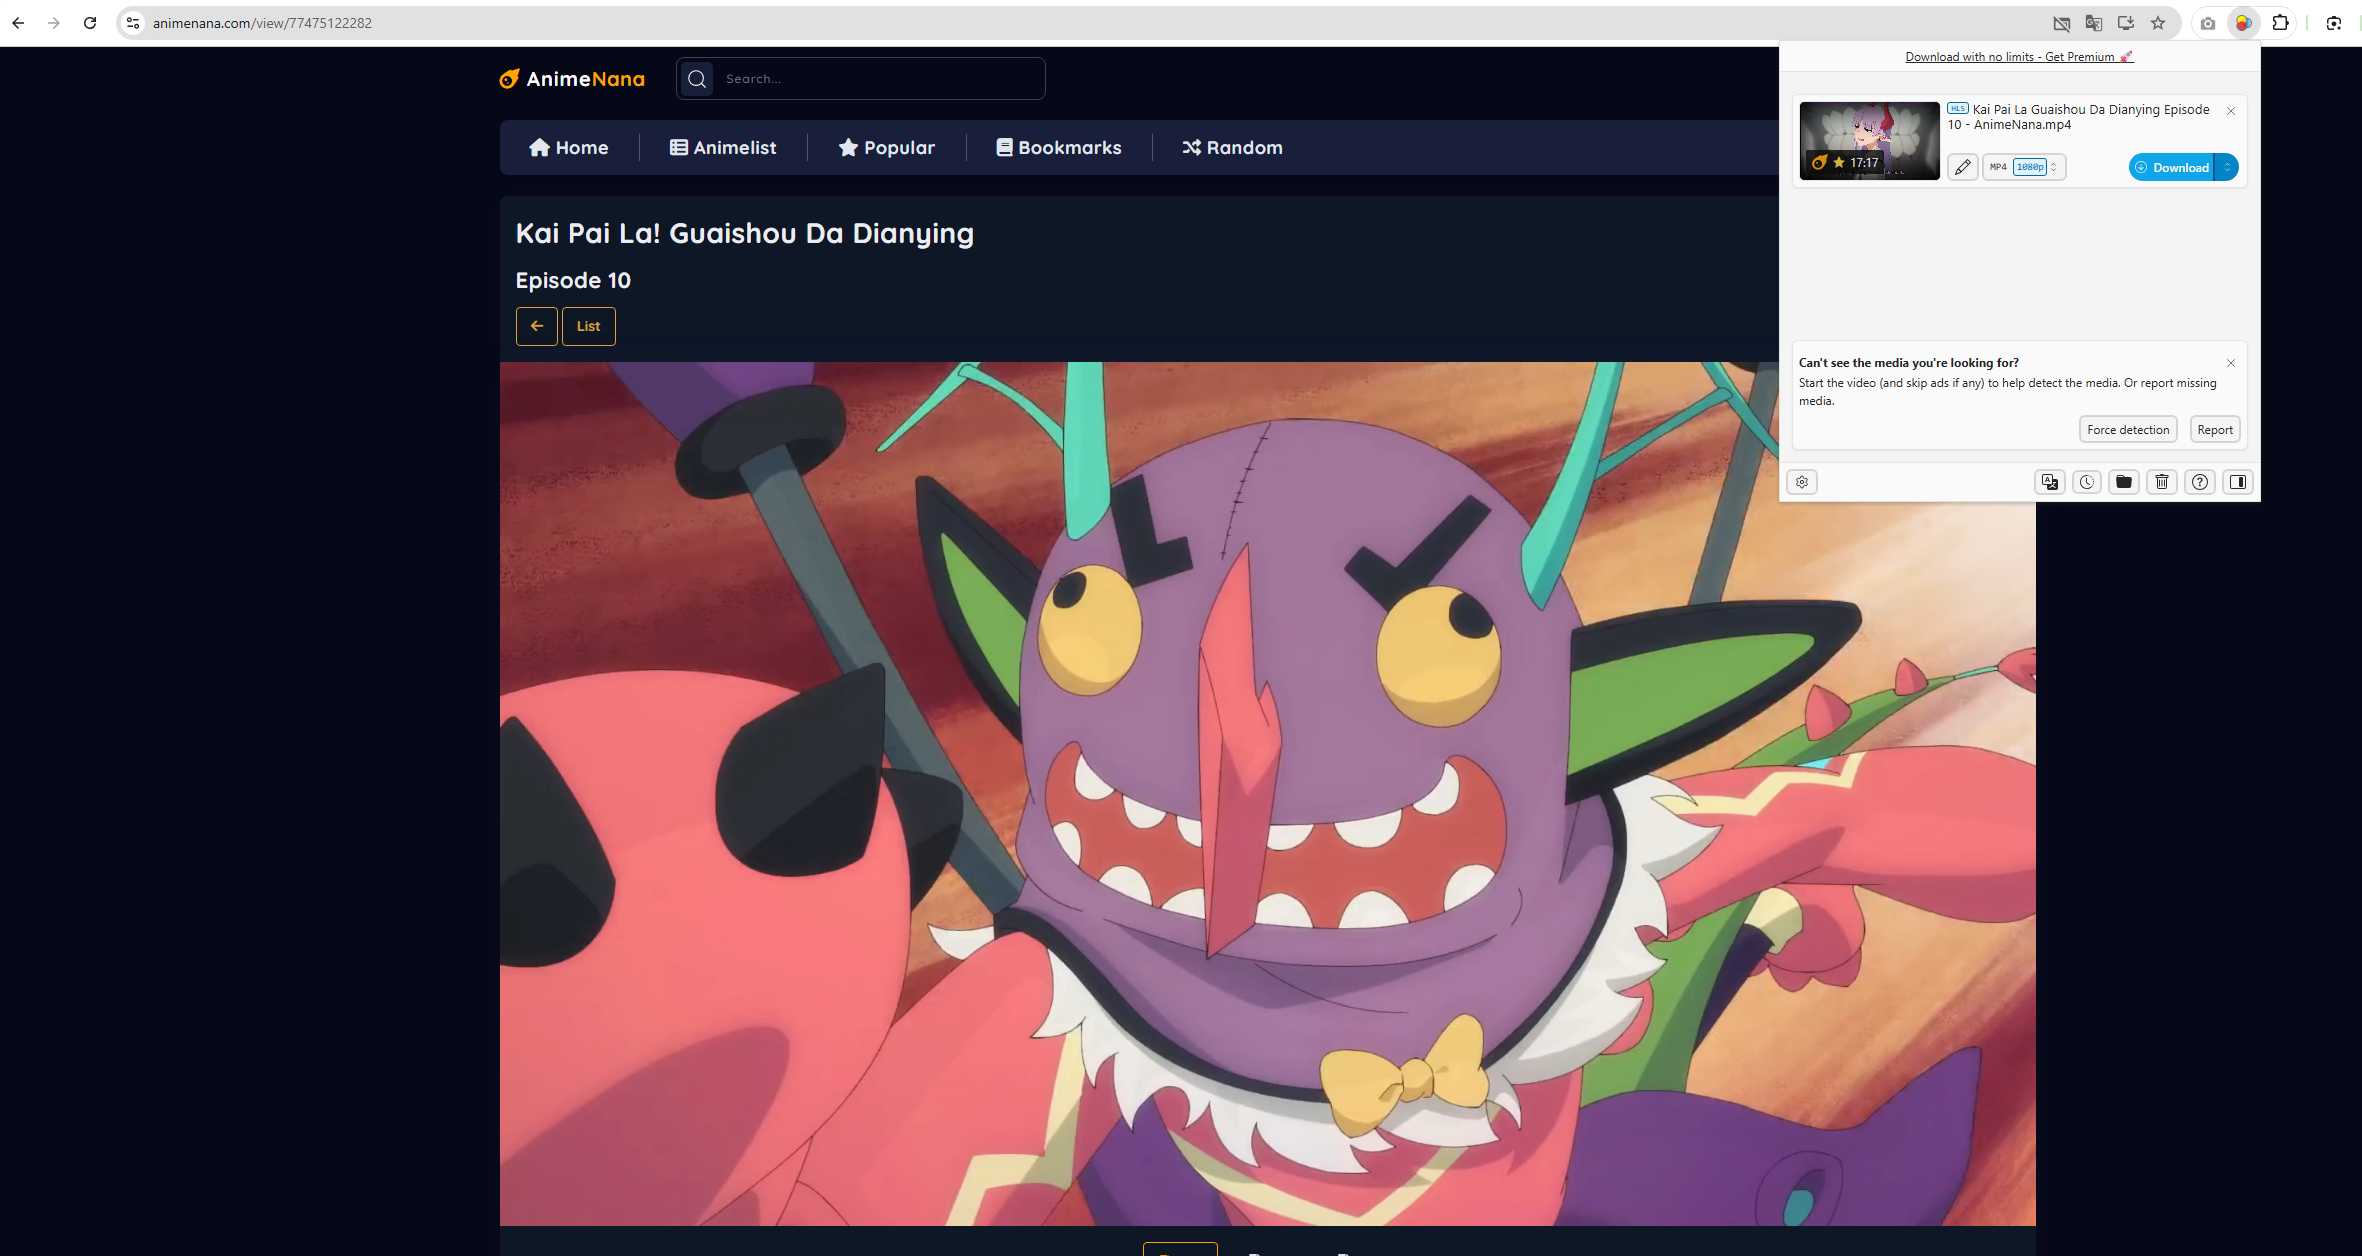Open the Animelist menu item
2362x1256 pixels.
click(x=723, y=148)
